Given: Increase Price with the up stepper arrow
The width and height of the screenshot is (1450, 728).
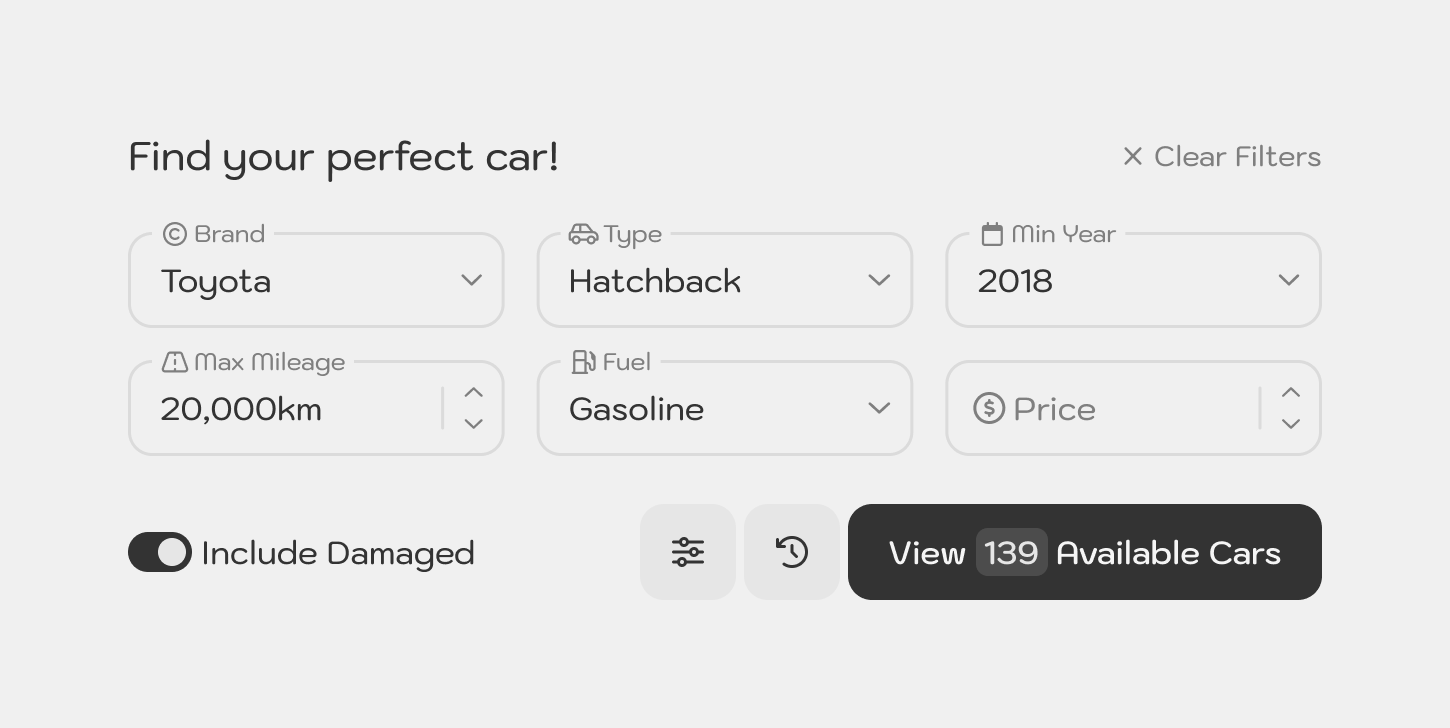Looking at the screenshot, I should click(1291, 393).
